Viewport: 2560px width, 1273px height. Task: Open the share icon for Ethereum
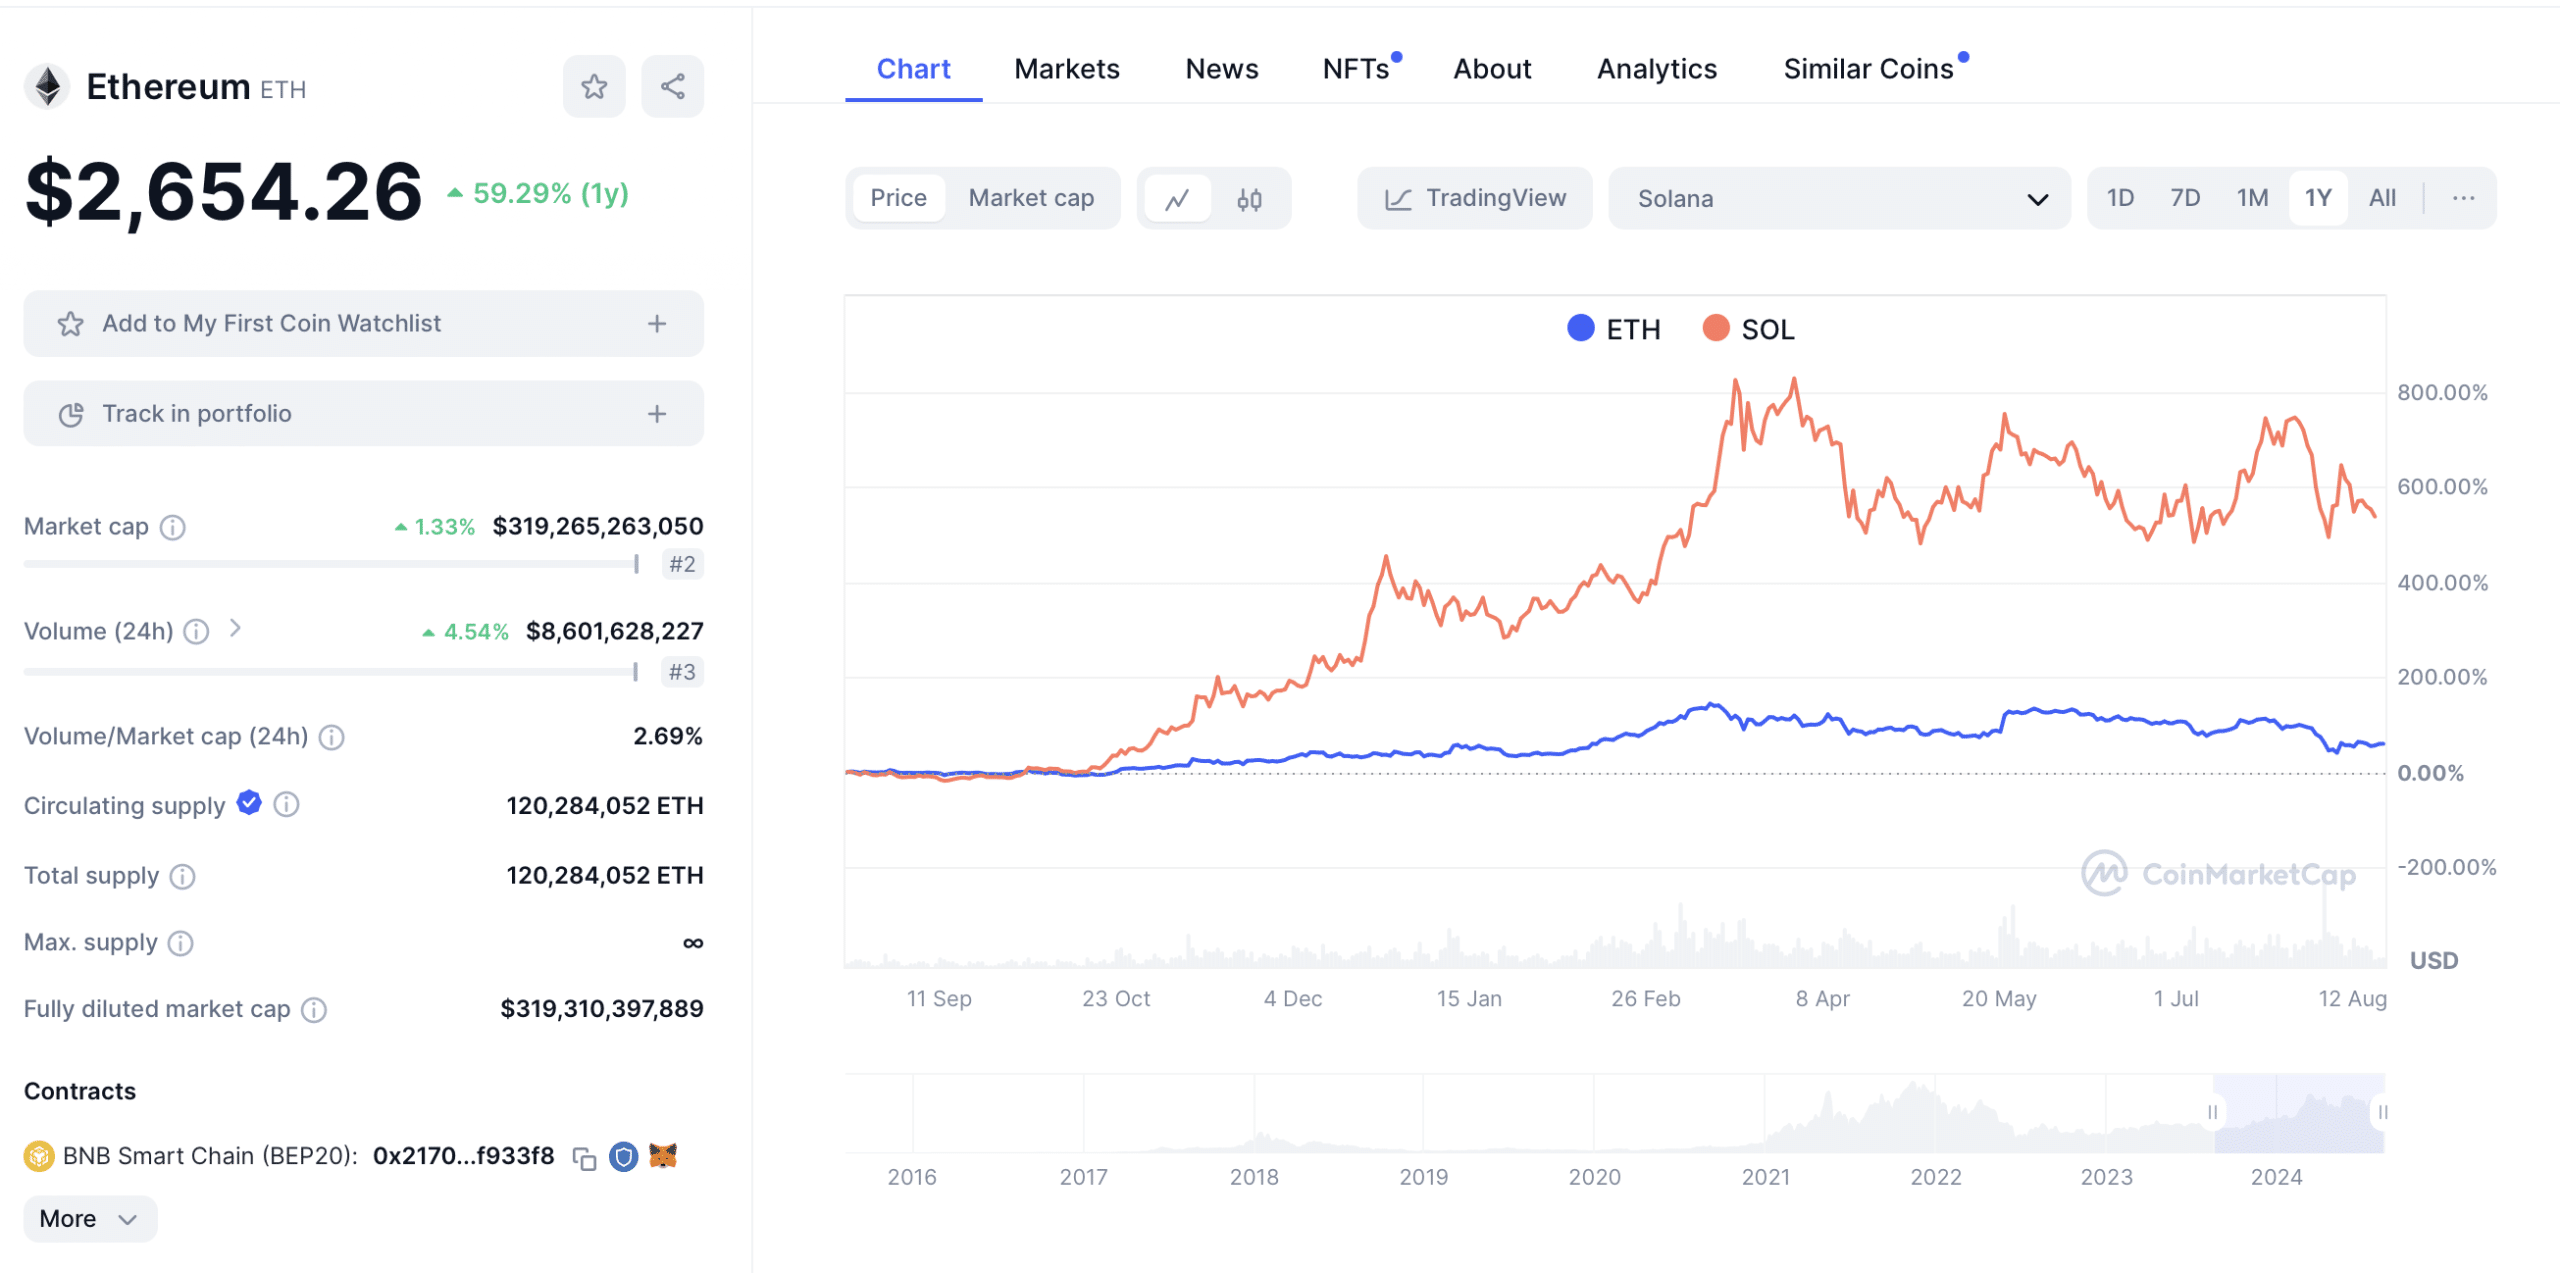tap(673, 87)
